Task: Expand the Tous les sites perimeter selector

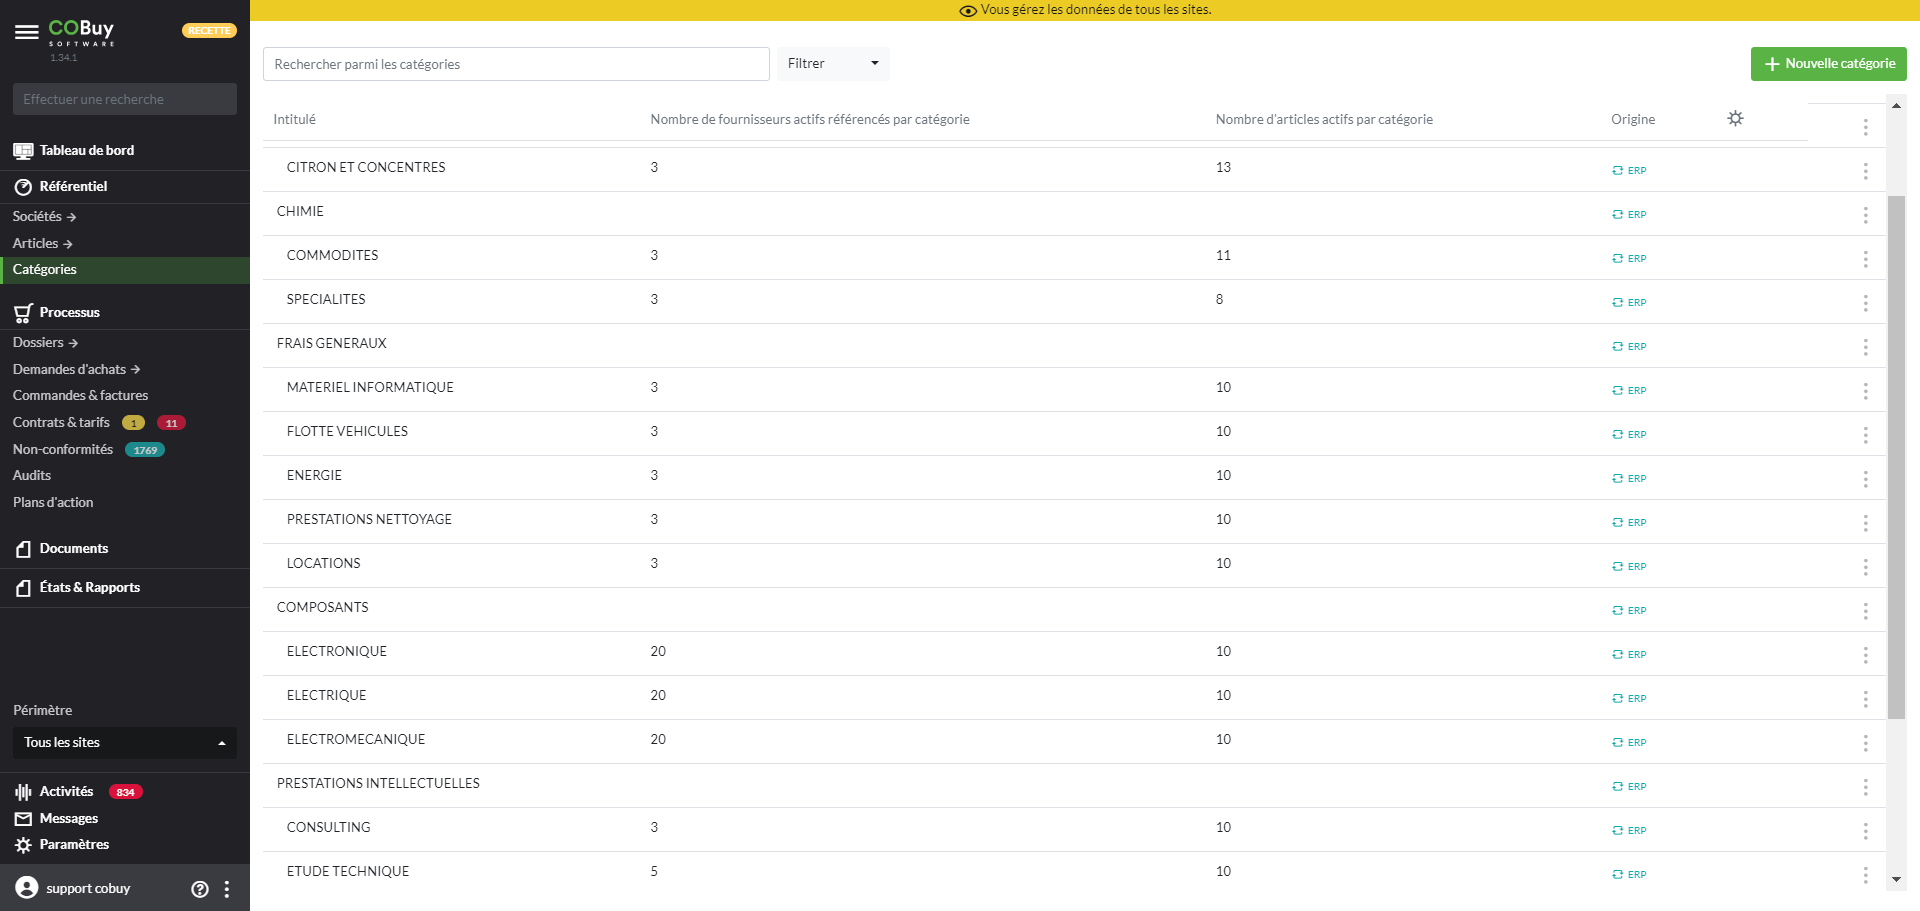Action: [x=125, y=743]
